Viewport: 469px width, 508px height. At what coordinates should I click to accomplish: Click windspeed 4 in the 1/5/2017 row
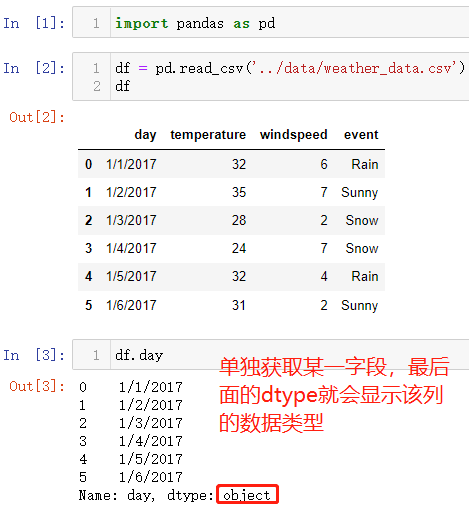pos(324,276)
